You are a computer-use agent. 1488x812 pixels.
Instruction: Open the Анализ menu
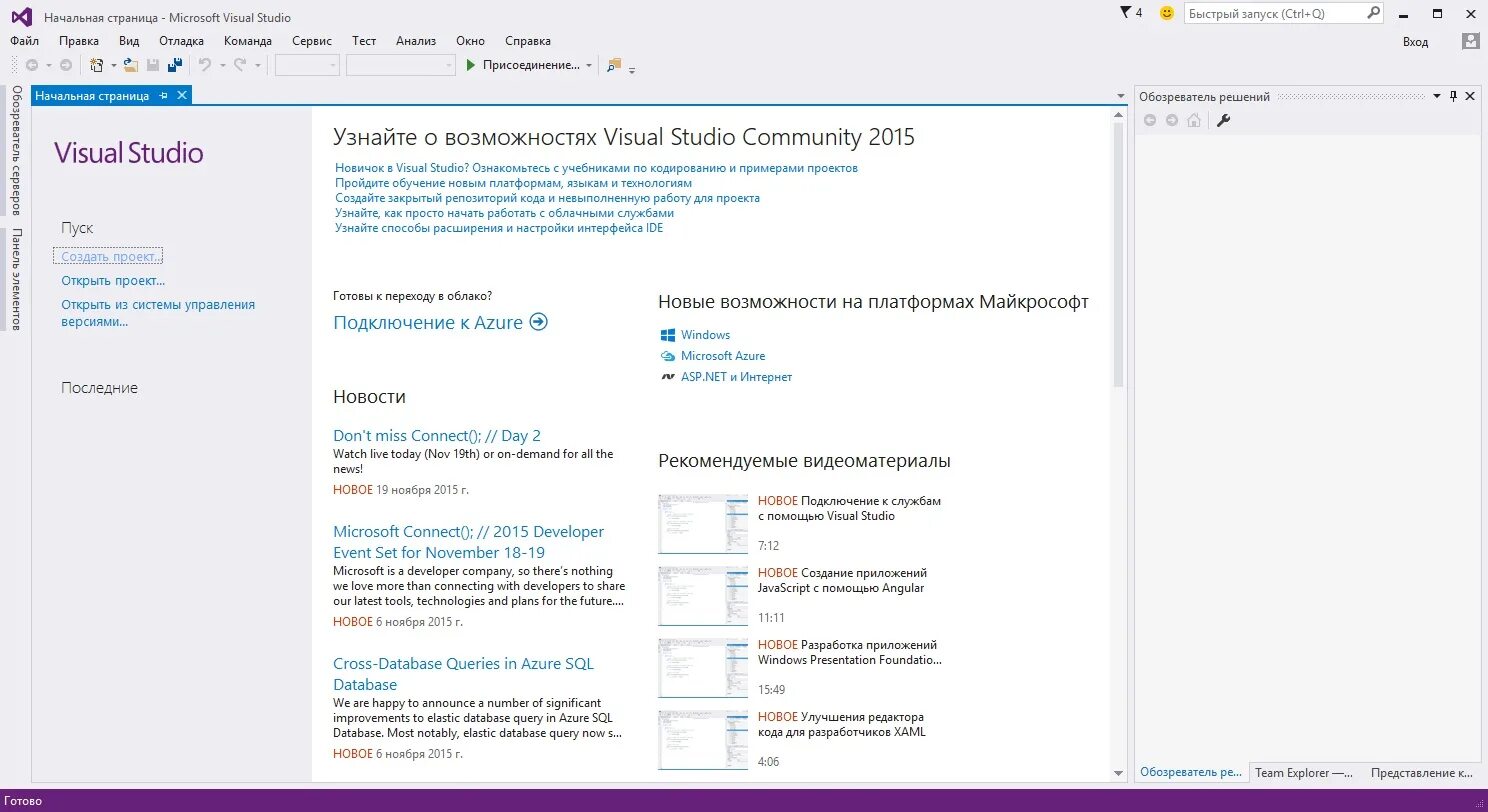point(416,41)
